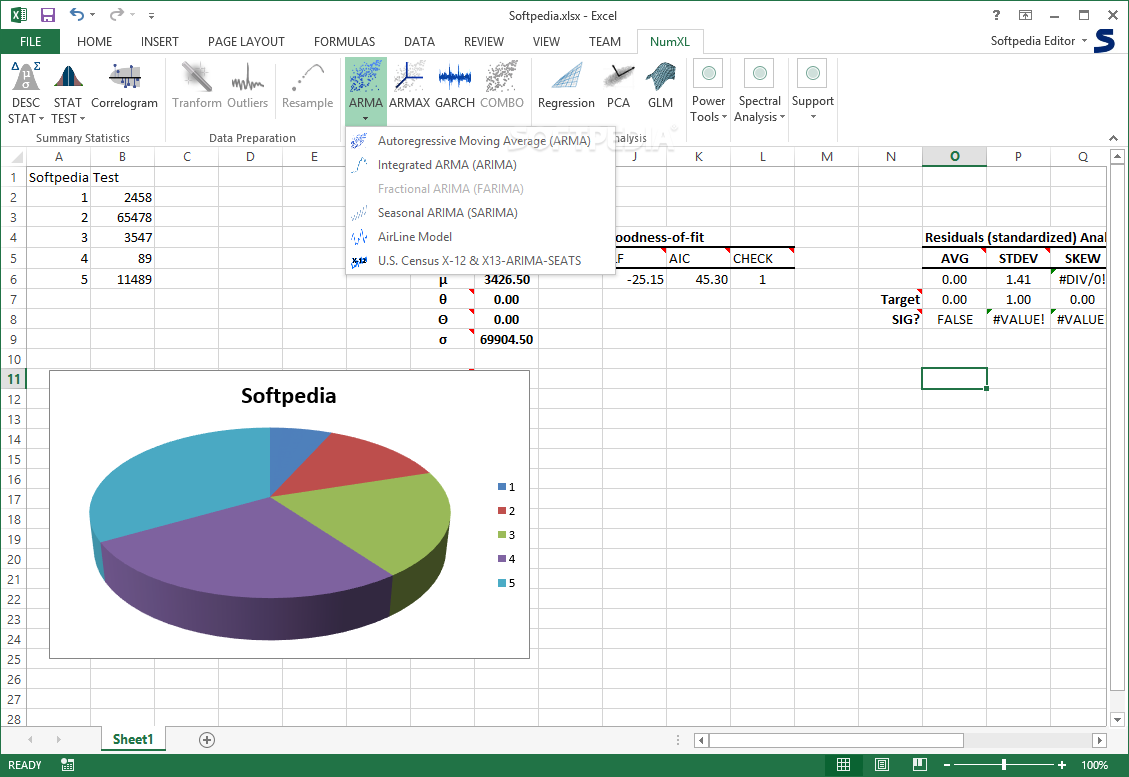1129x777 pixels.
Task: Switch to Page Break Preview in status bar
Action: tap(919, 765)
